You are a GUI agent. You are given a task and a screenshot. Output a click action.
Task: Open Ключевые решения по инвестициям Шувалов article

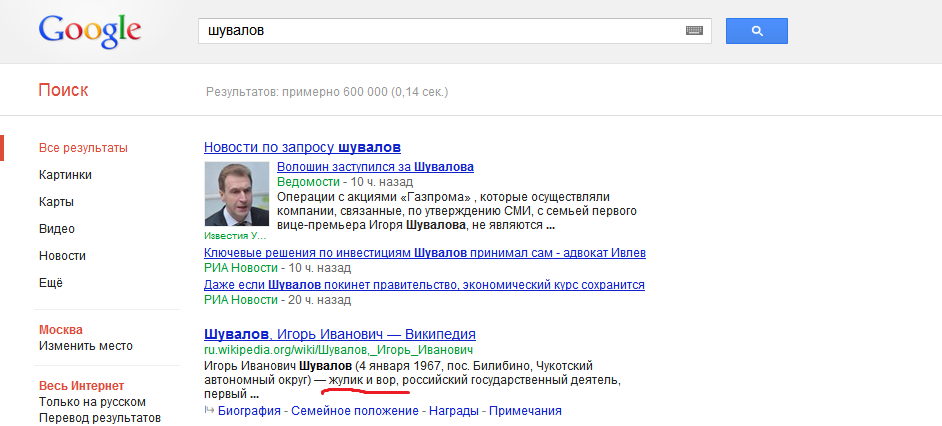click(425, 253)
